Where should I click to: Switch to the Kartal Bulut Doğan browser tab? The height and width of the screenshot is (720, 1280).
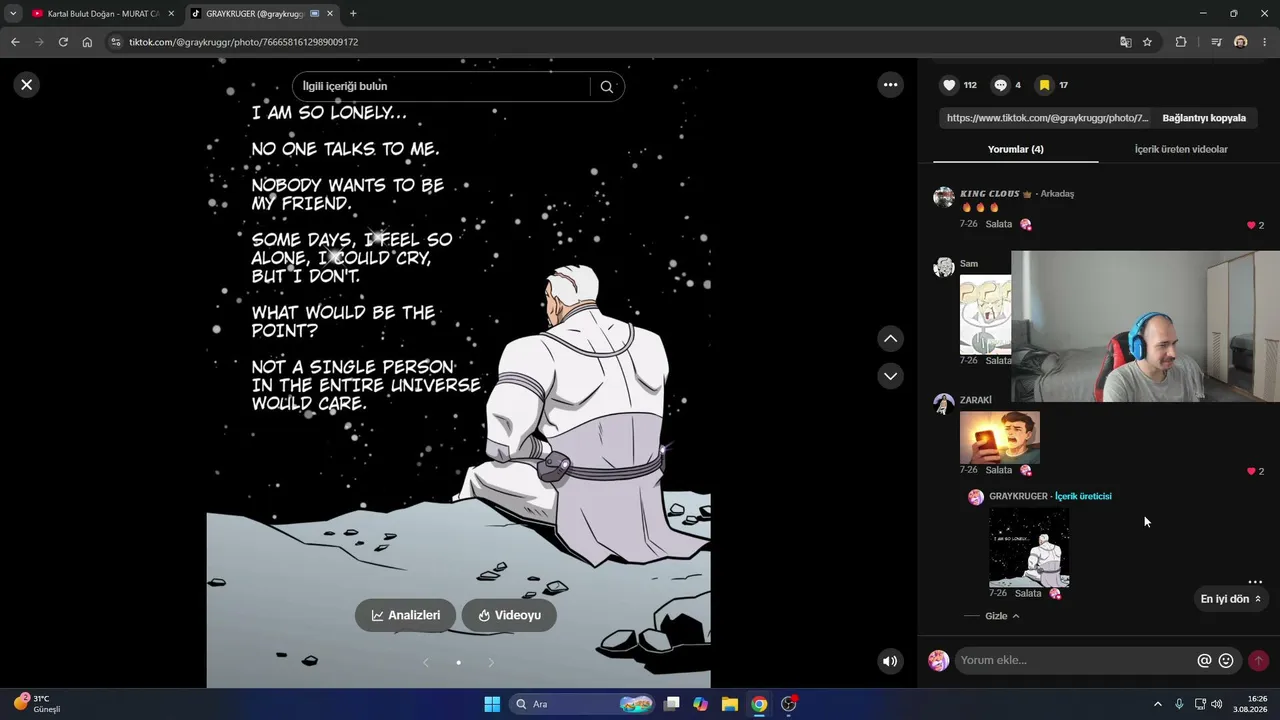103,14
